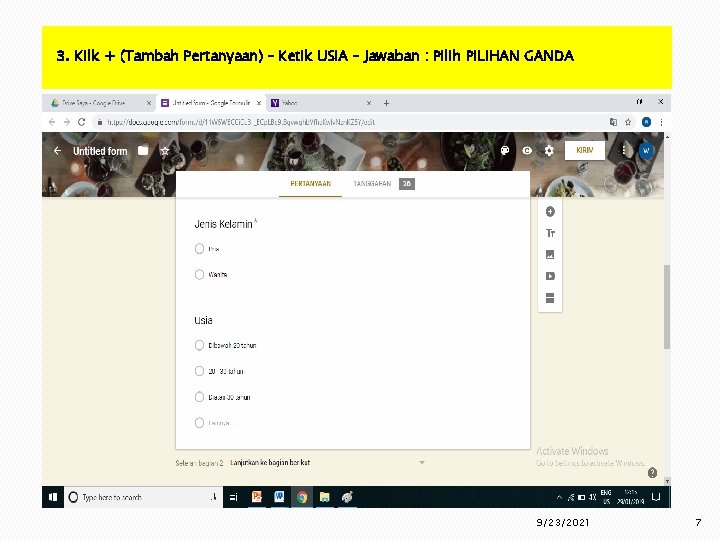Open the color palette theme customizer
The height and width of the screenshot is (540, 720).
coord(505,151)
